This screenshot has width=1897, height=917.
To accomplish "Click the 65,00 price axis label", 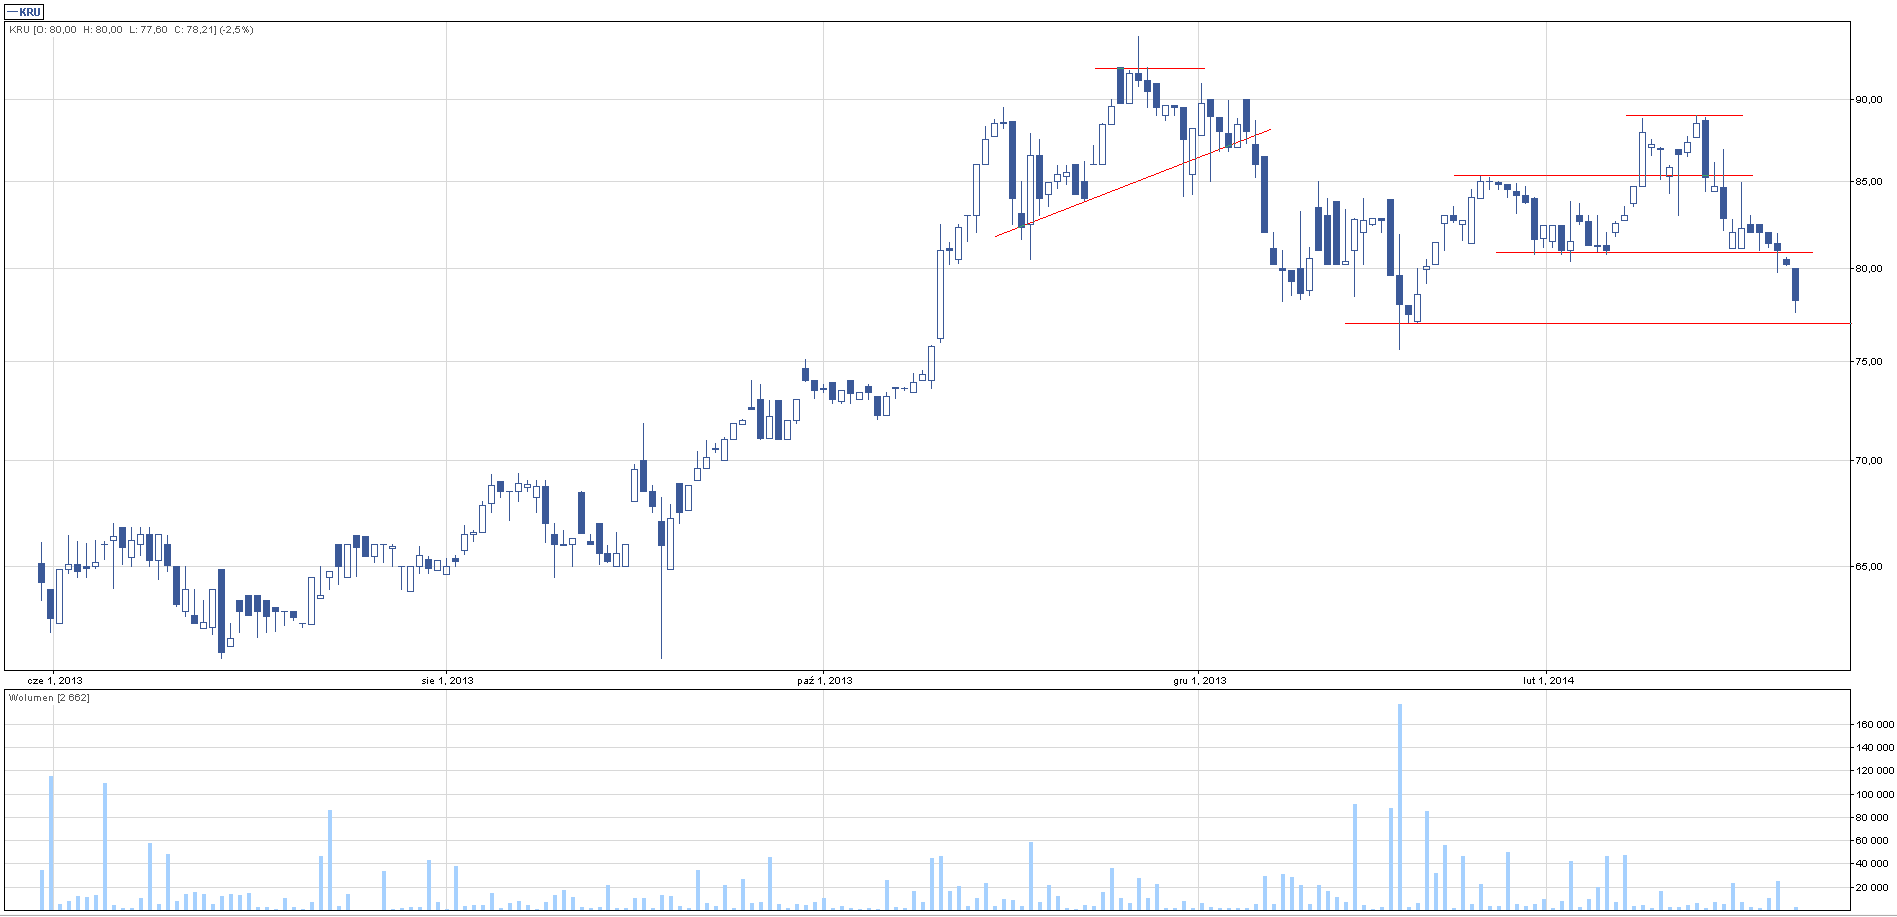I will click(1869, 567).
